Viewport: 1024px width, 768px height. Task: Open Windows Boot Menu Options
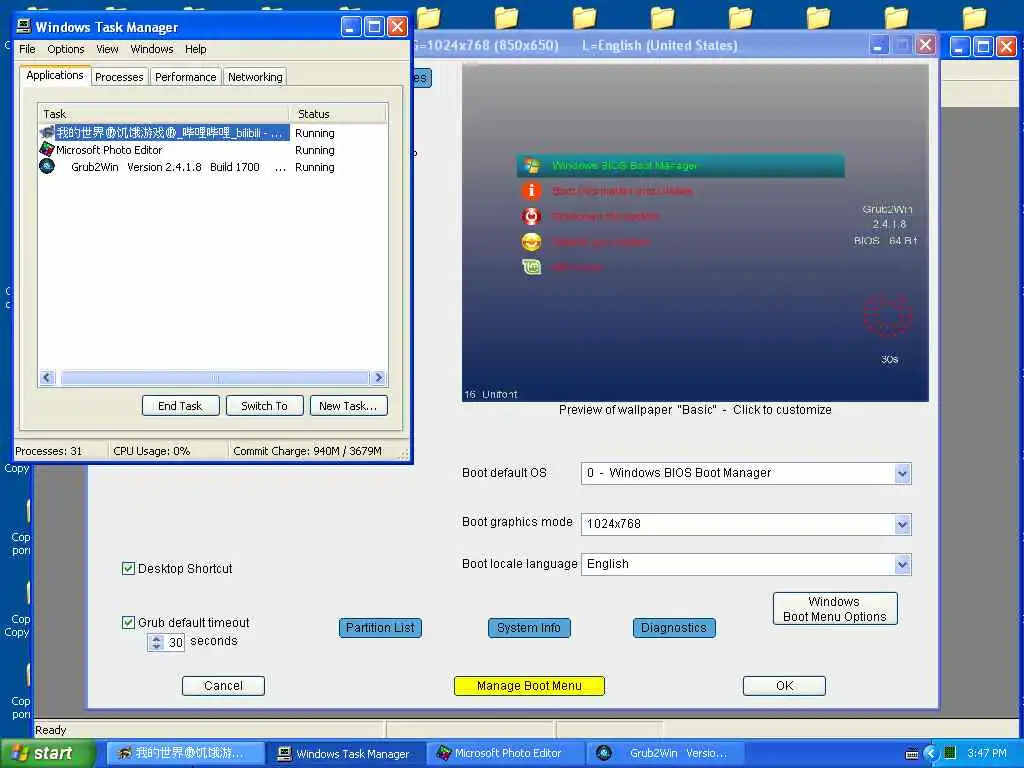click(835, 609)
